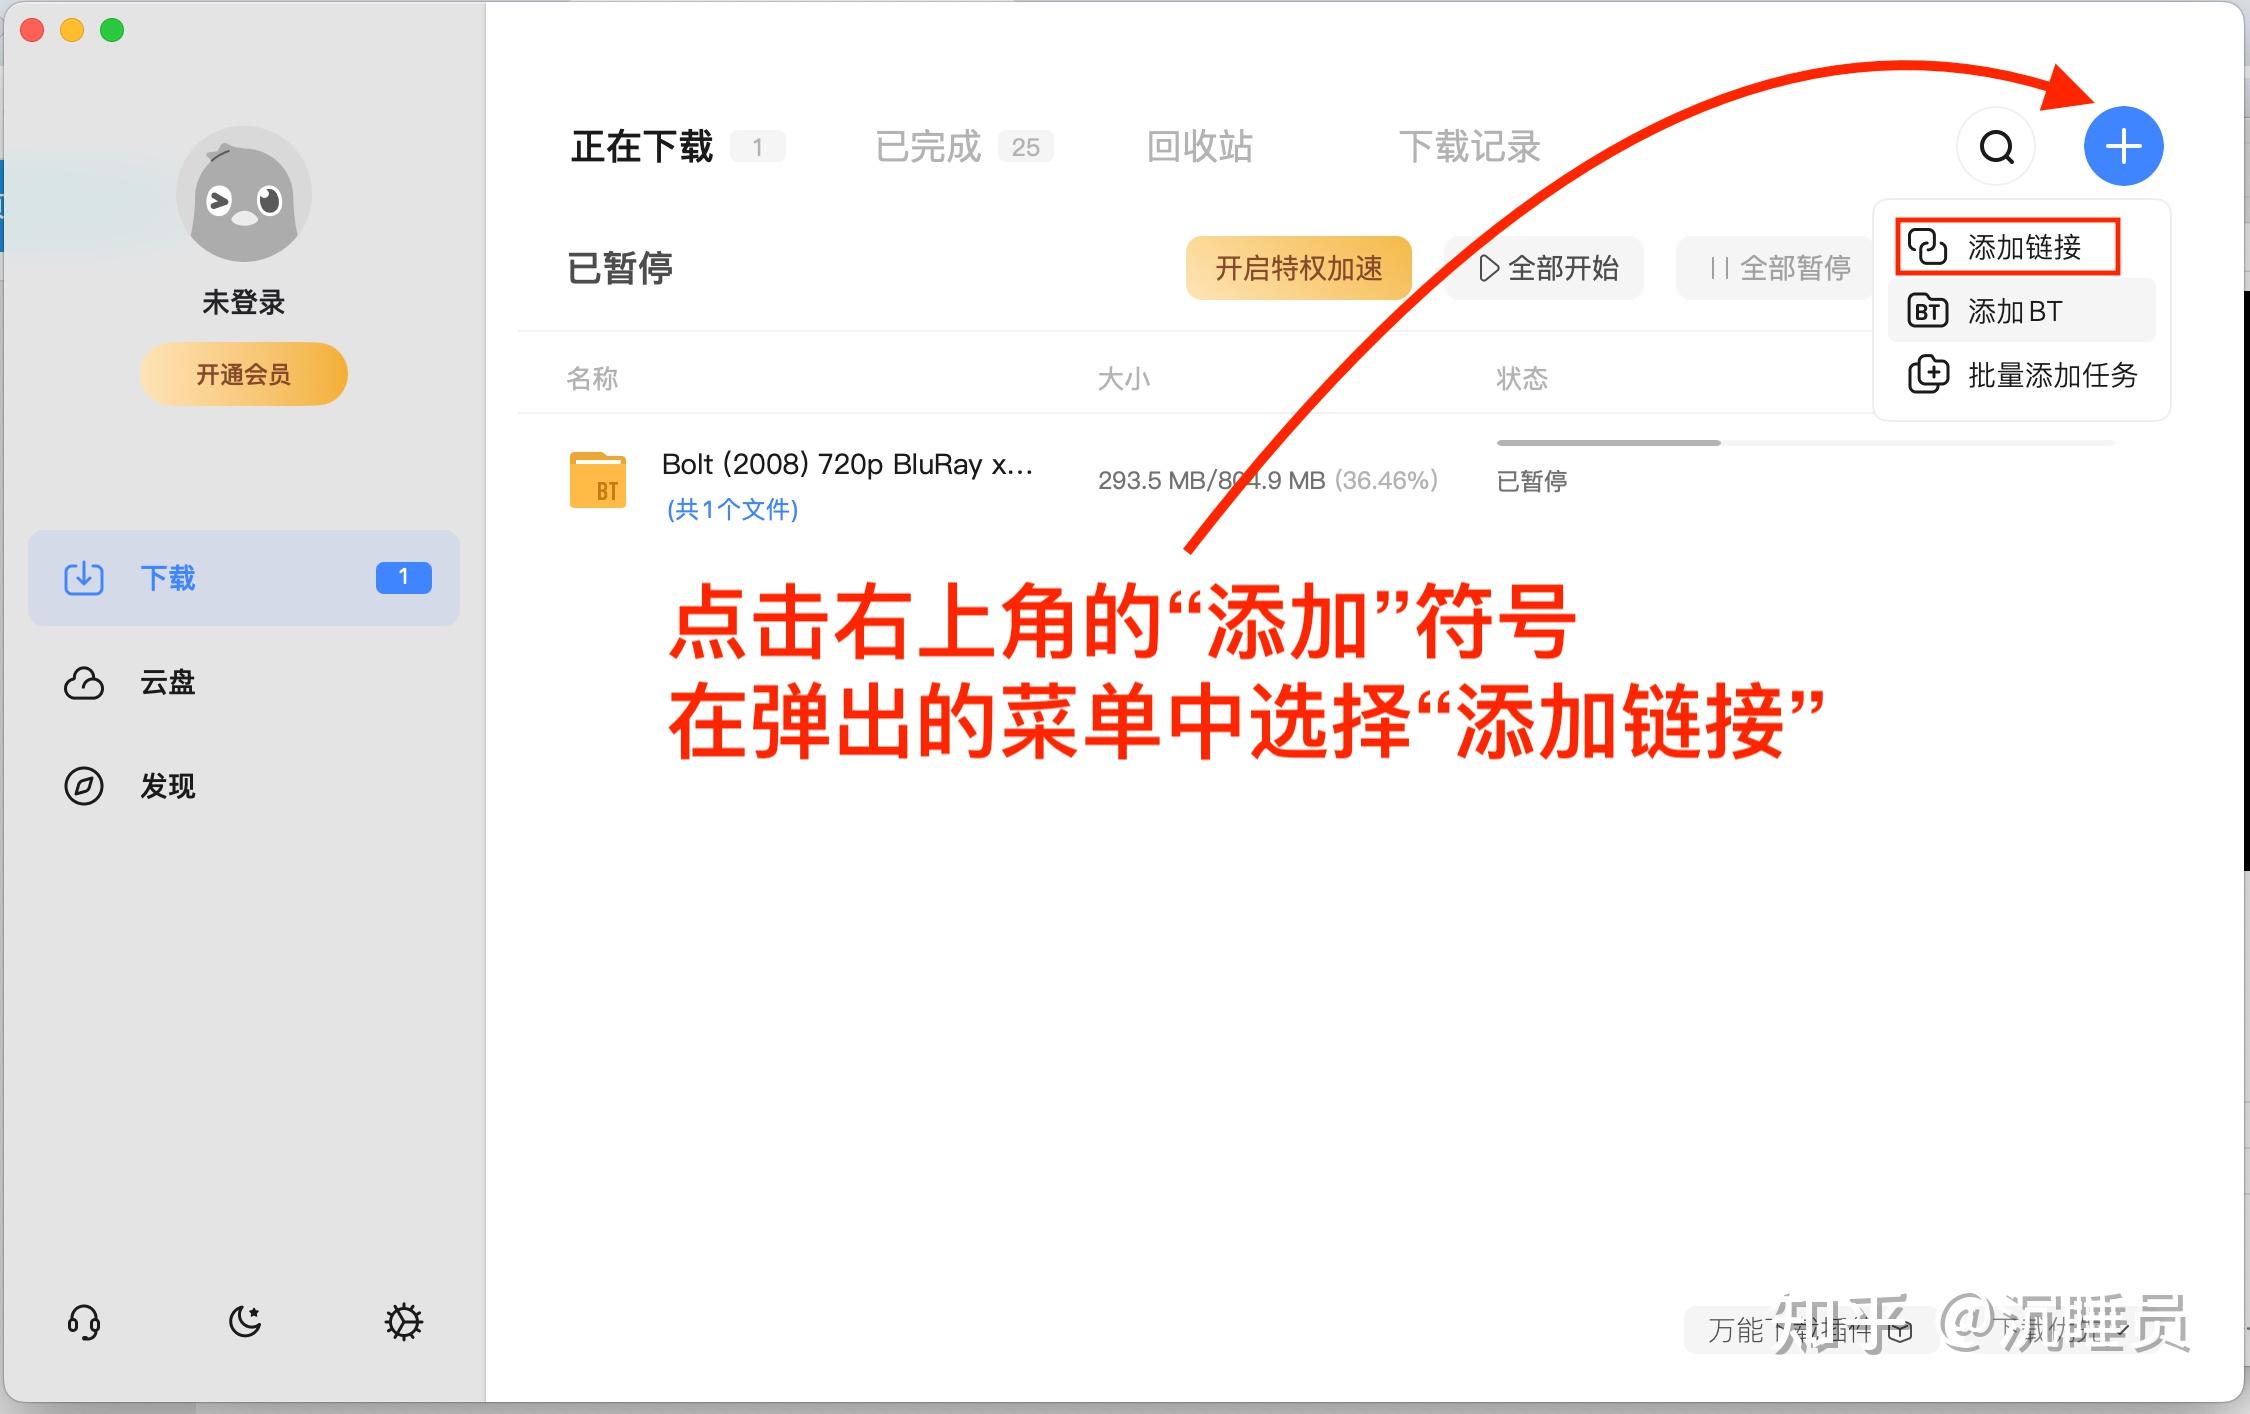Image resolution: width=2250 pixels, height=1414 pixels.
Task: Switch to the 正在下载 tab
Action: [x=677, y=147]
